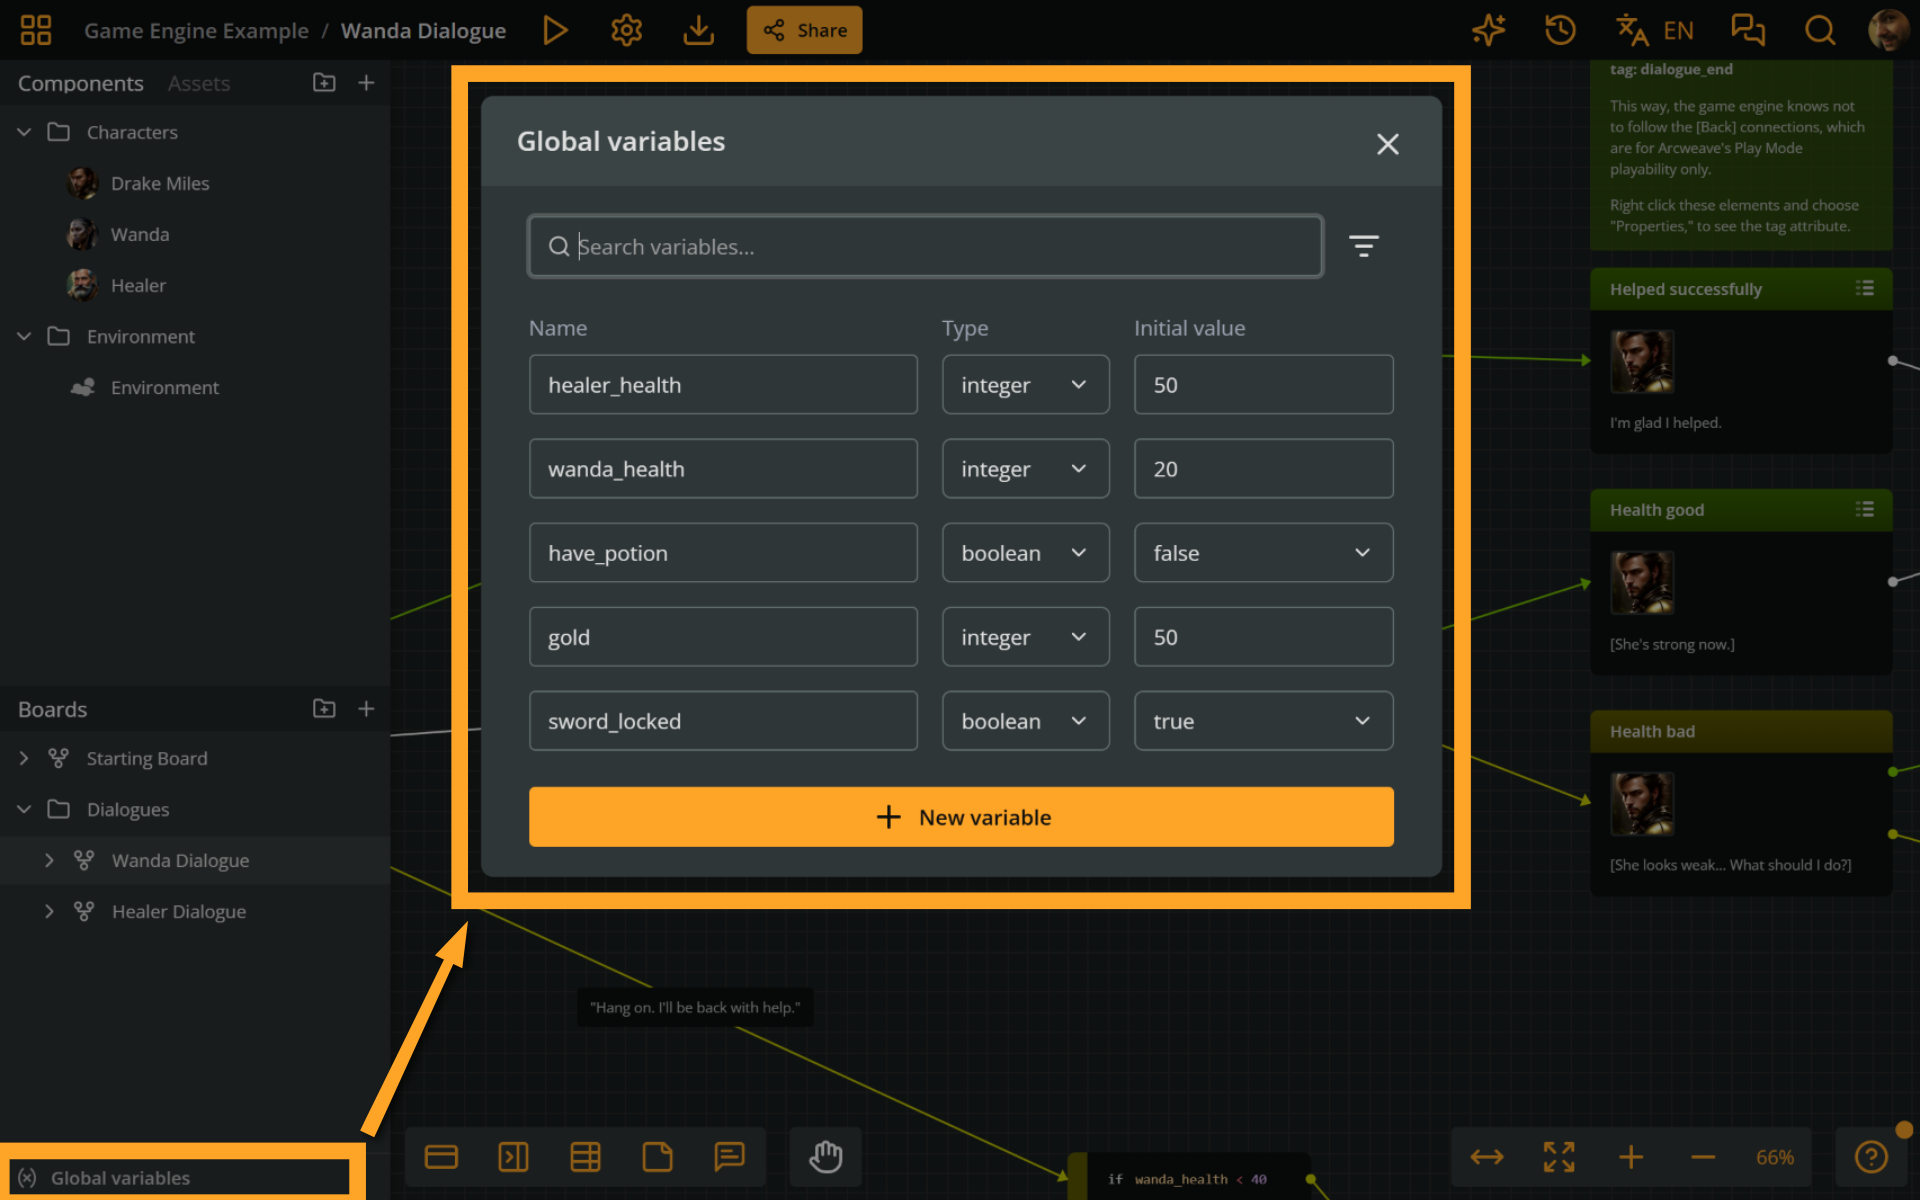1920x1200 pixels.
Task: Open sword_locked initial value dropdown
Action: point(1263,721)
